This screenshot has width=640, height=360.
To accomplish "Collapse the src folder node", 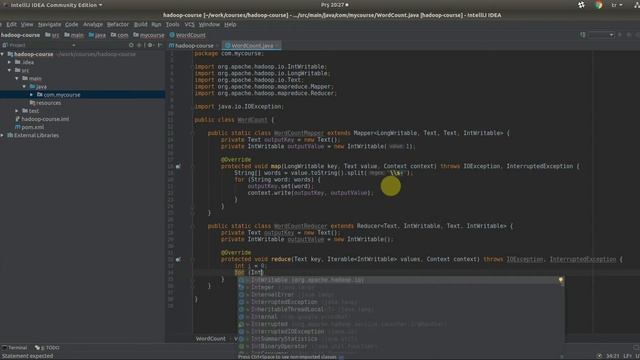I will [x=9, y=70].
